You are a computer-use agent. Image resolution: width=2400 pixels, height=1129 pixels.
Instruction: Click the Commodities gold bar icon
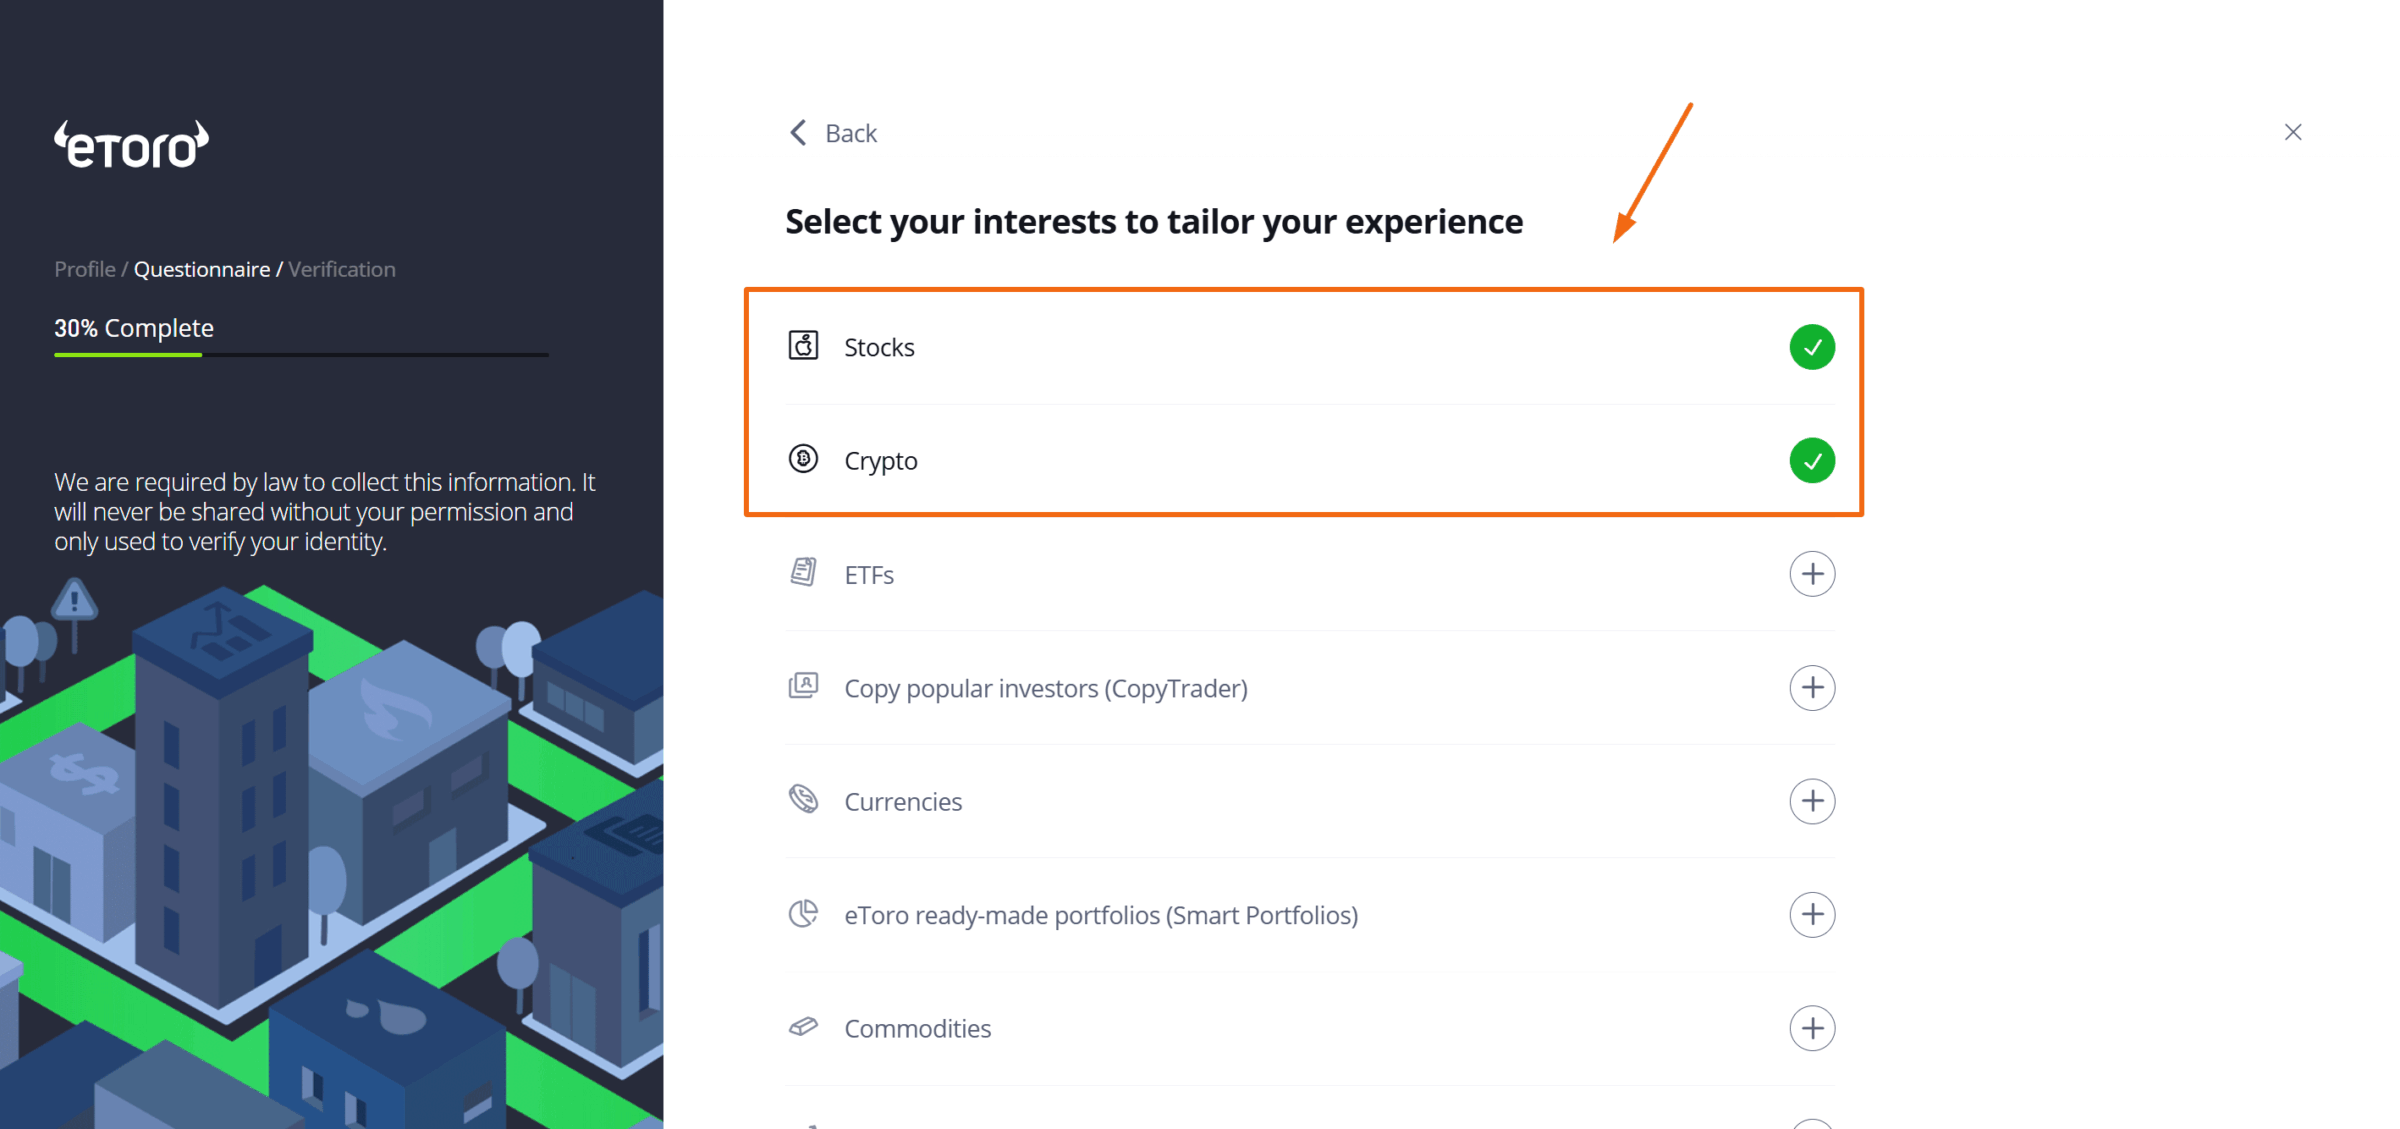coord(803,1027)
